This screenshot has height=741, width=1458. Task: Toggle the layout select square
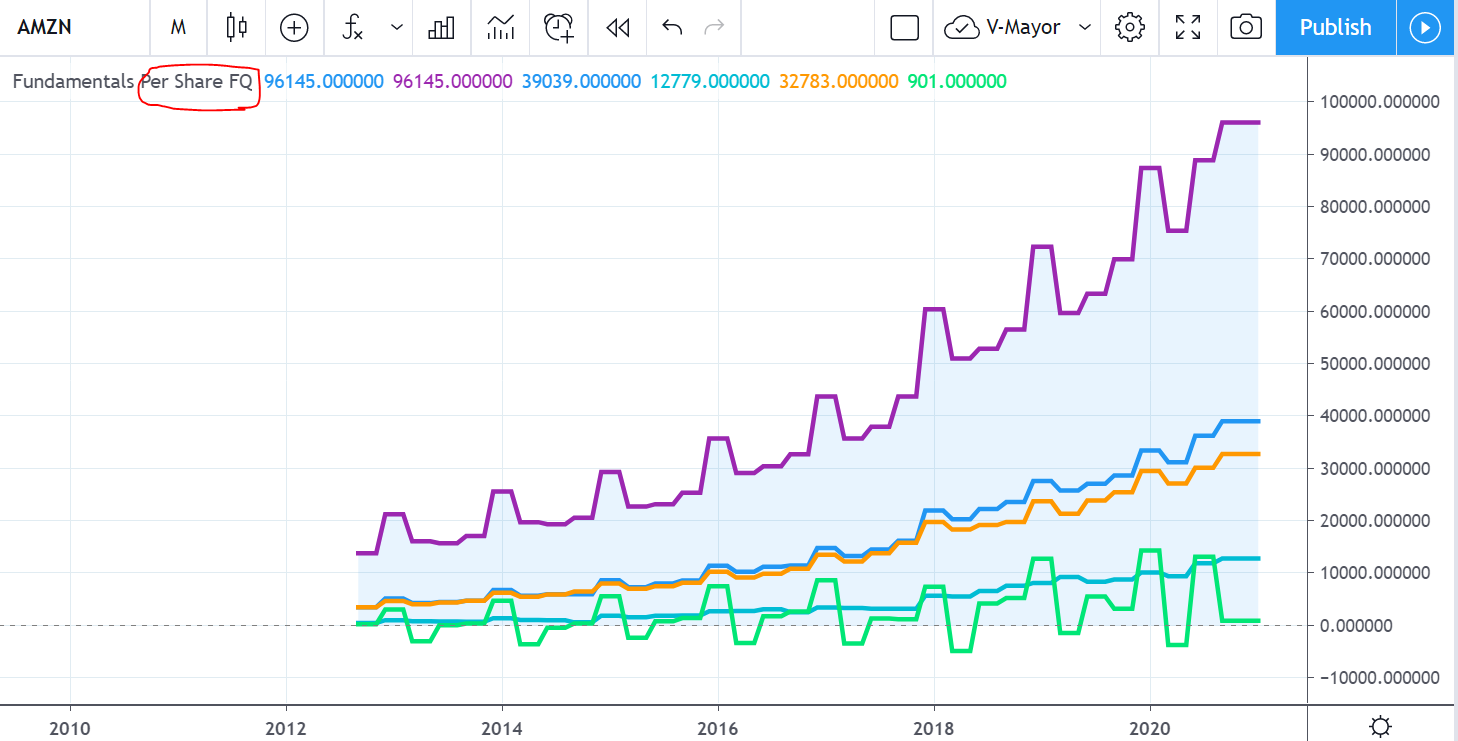[904, 27]
